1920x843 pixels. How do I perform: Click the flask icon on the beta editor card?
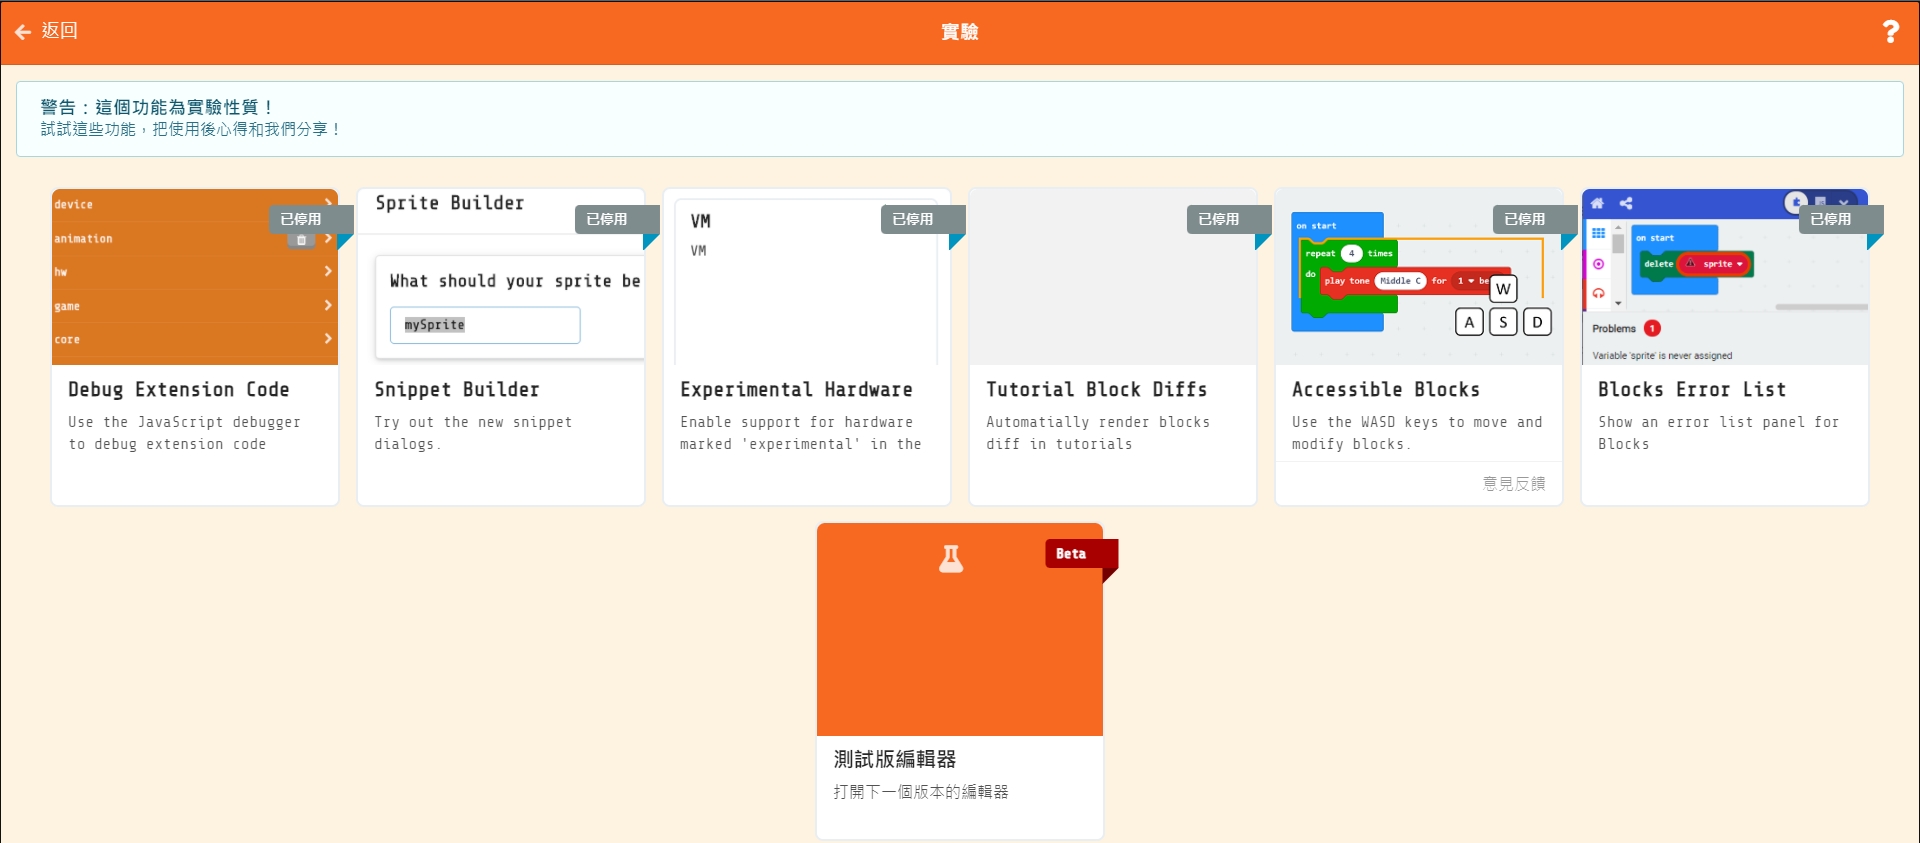click(x=950, y=559)
